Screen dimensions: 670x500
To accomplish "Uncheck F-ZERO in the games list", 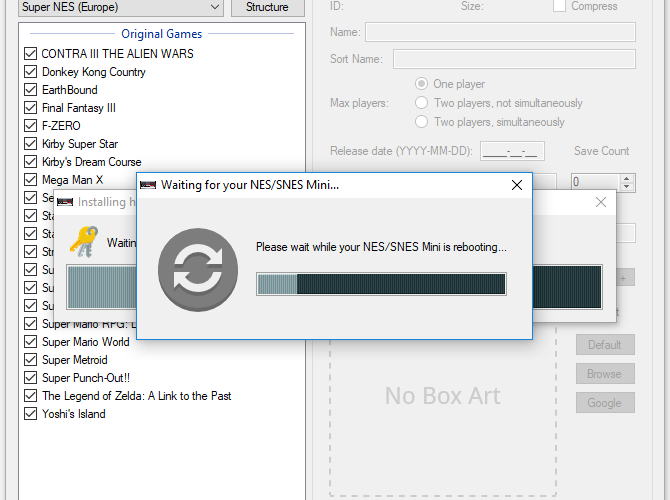I will click(30, 125).
